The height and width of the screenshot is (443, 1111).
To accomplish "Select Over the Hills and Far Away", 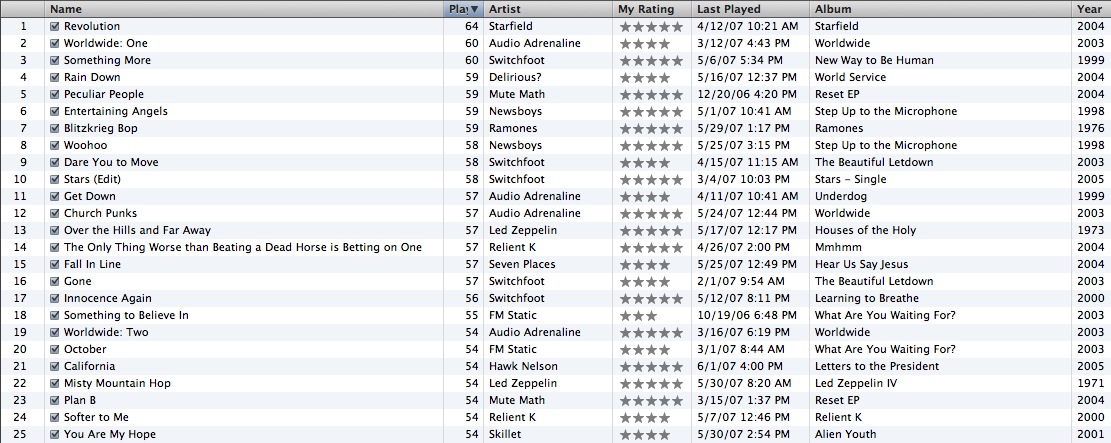I will click(137, 230).
